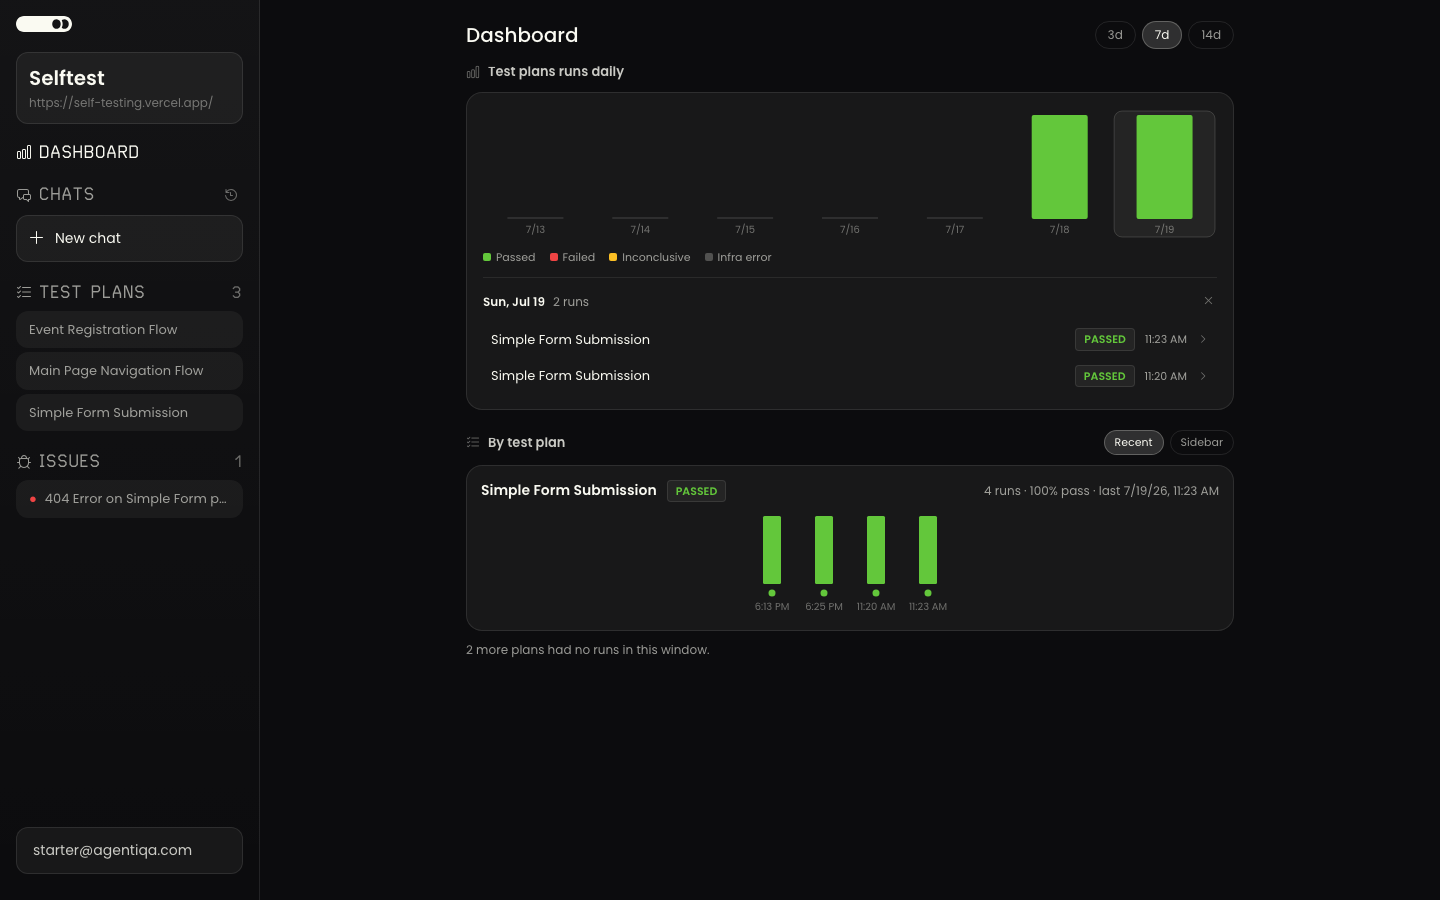Open the 11:20 AM Simple Form Submission run
This screenshot has width=1440, height=900.
850,376
